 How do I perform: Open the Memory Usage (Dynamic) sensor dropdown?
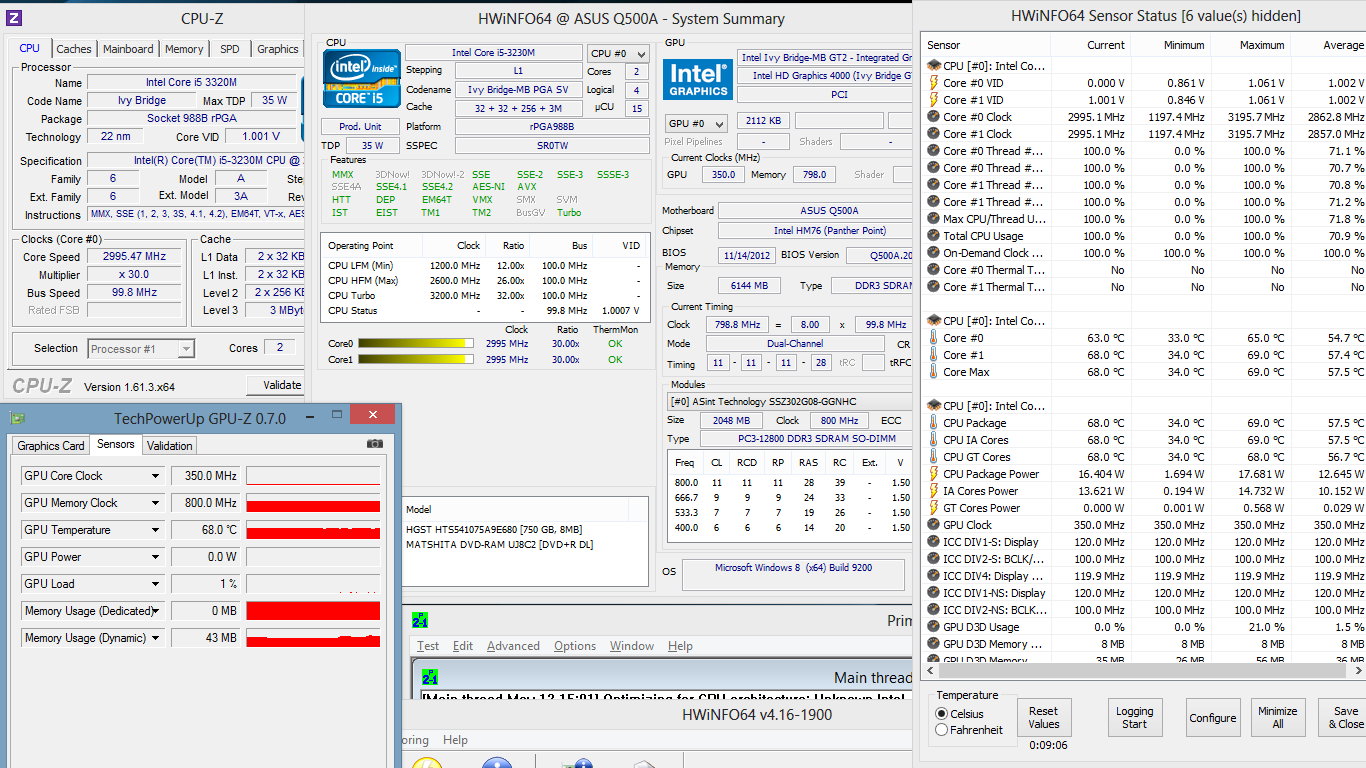pos(155,638)
